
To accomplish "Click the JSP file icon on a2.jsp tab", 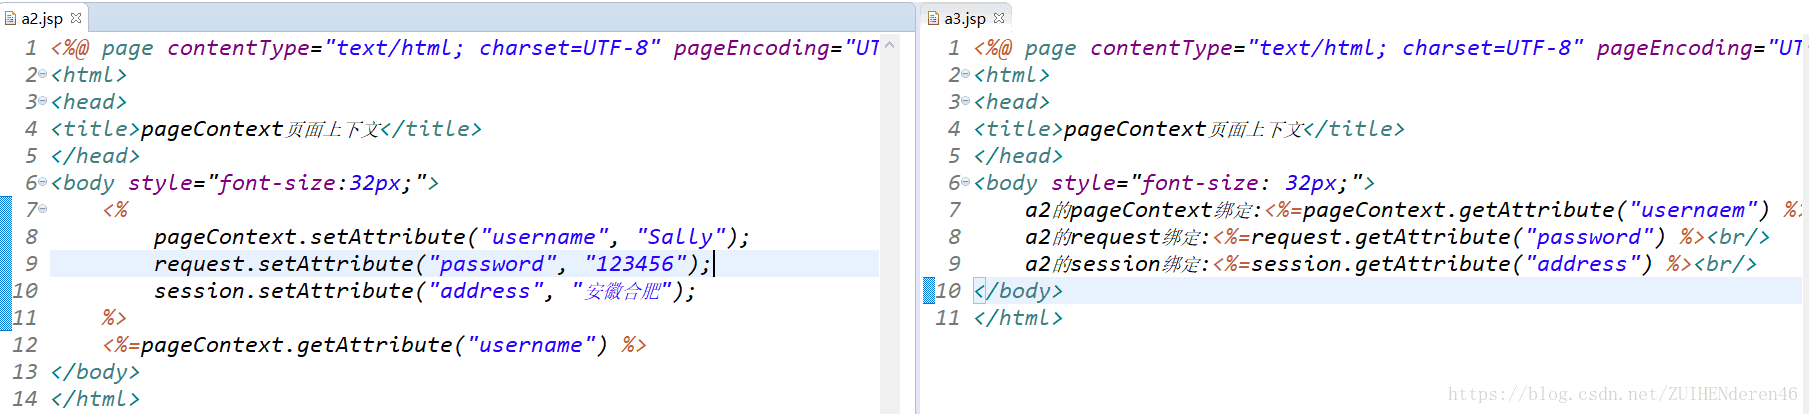I will [11, 18].
